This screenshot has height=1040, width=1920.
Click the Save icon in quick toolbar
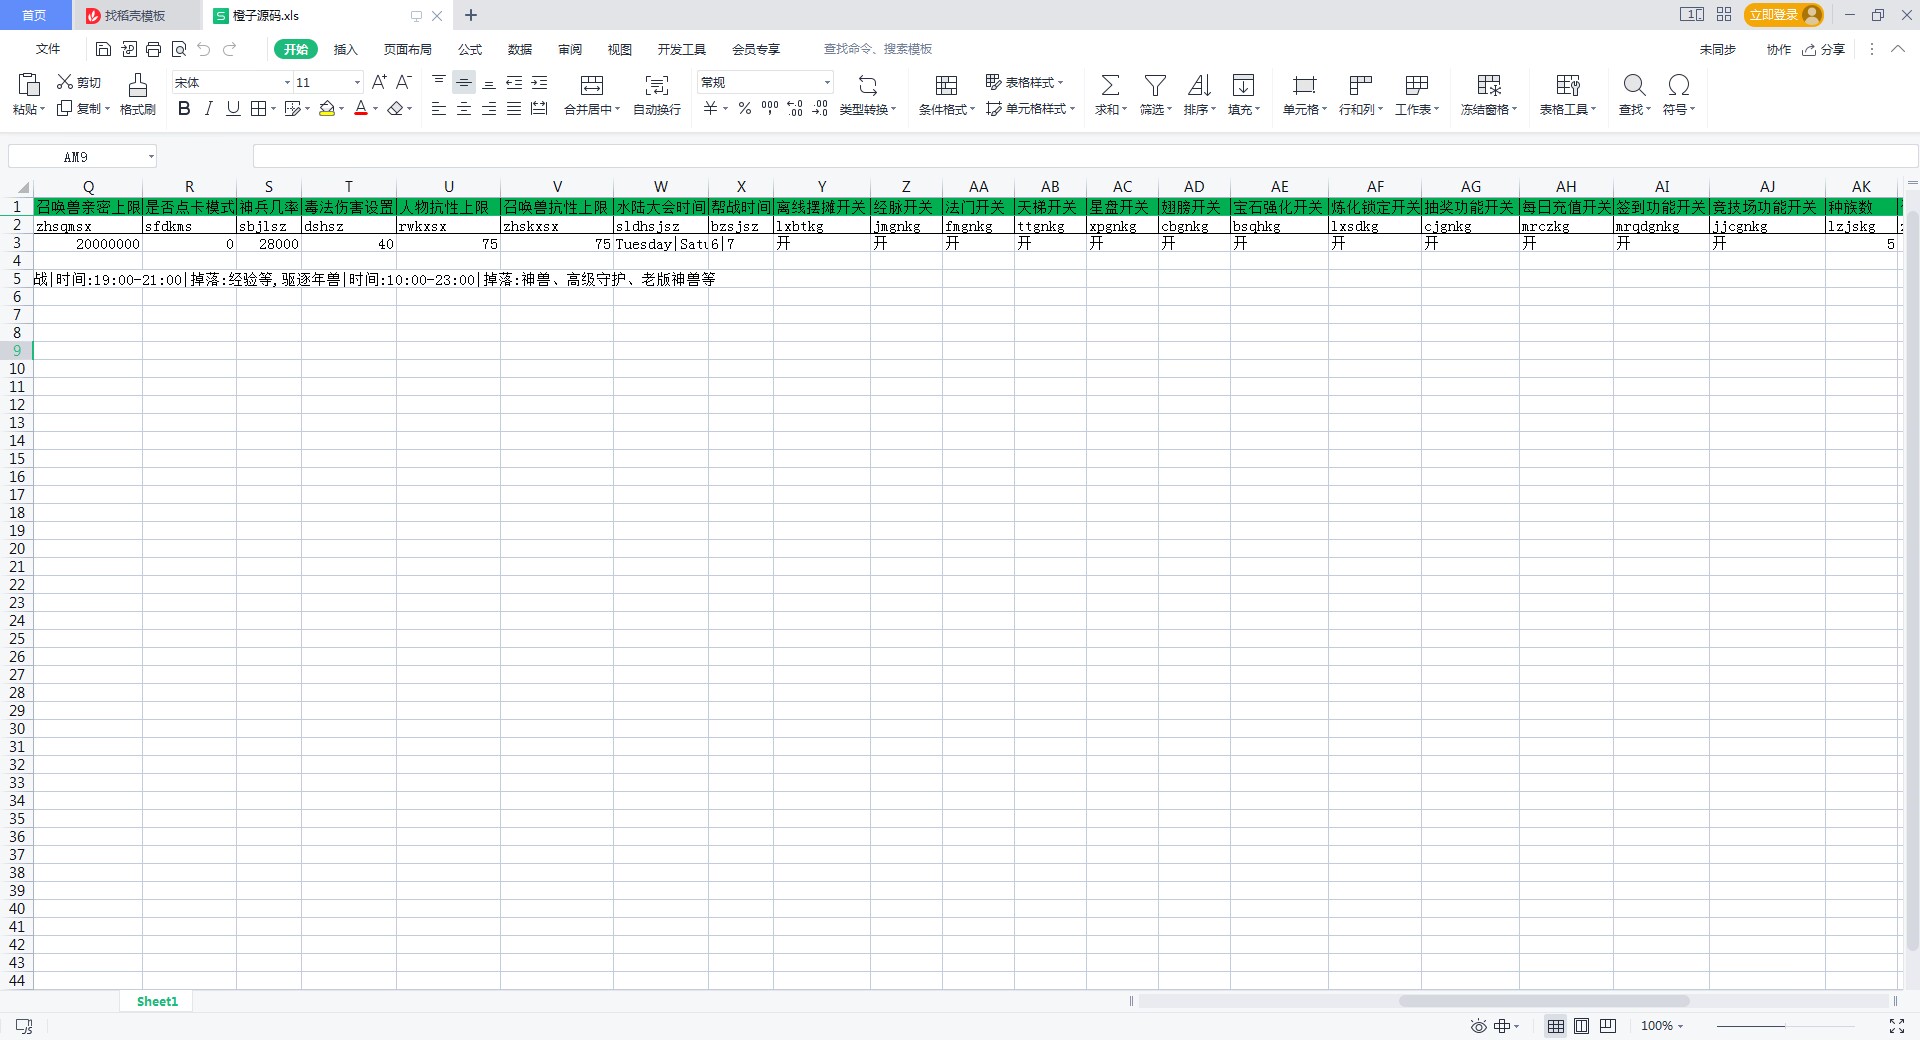103,49
